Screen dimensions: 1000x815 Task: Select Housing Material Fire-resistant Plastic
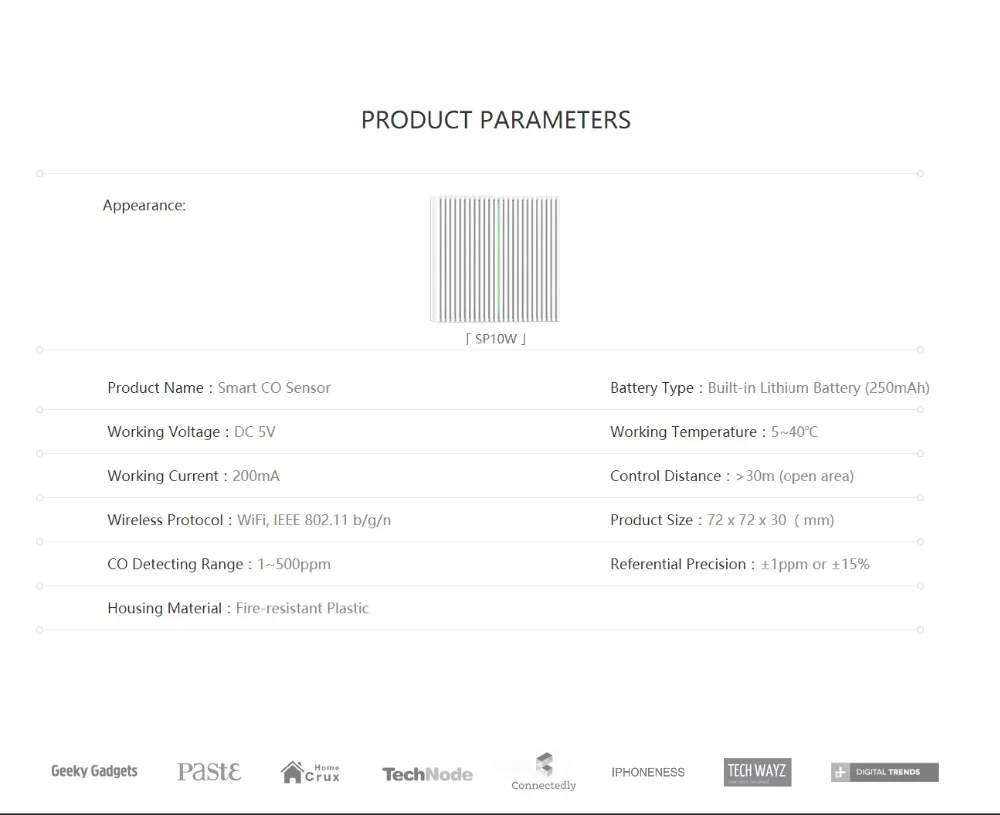(x=238, y=608)
